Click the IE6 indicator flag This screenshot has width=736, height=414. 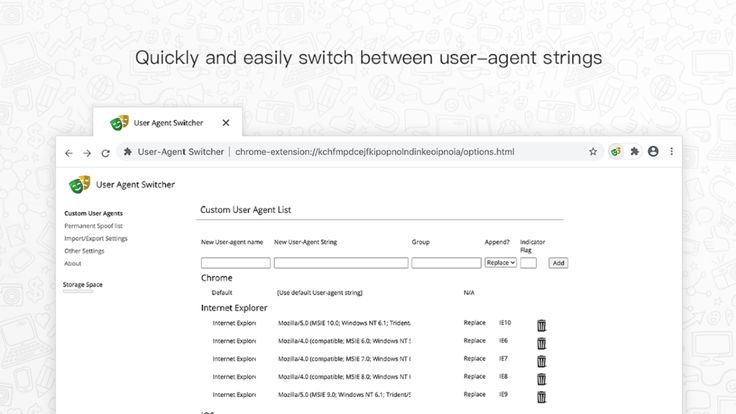pos(503,340)
